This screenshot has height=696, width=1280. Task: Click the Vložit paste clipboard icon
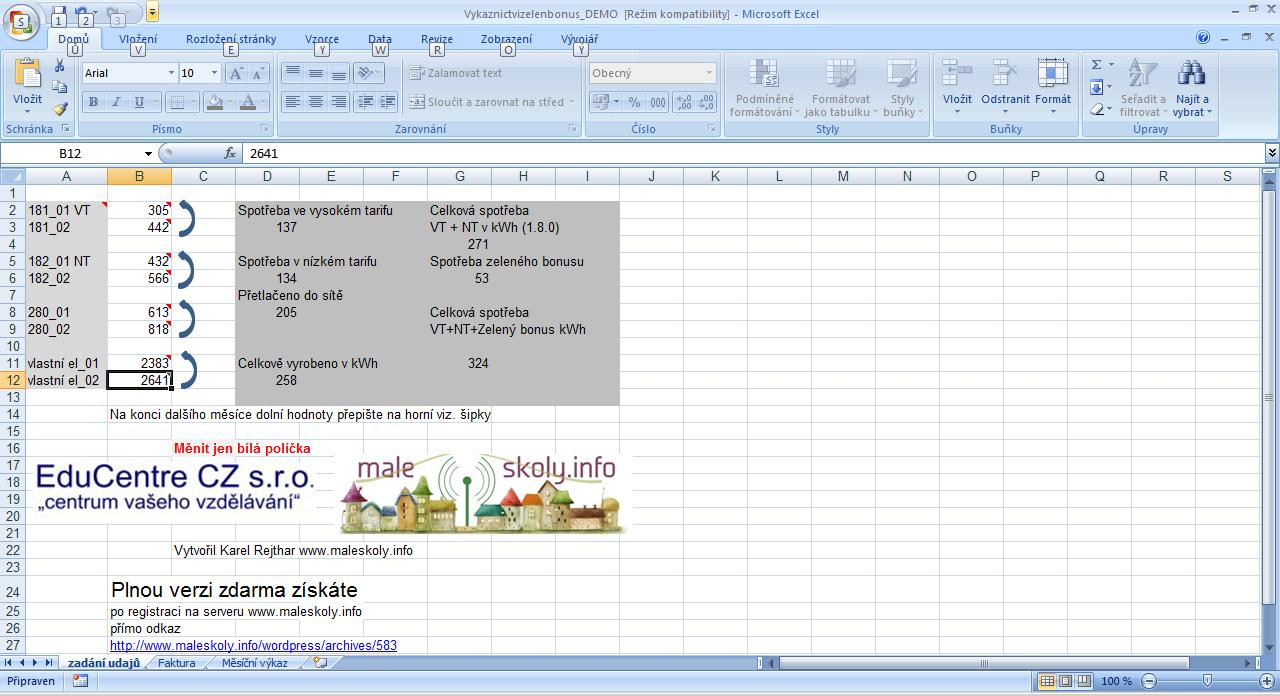[x=27, y=74]
